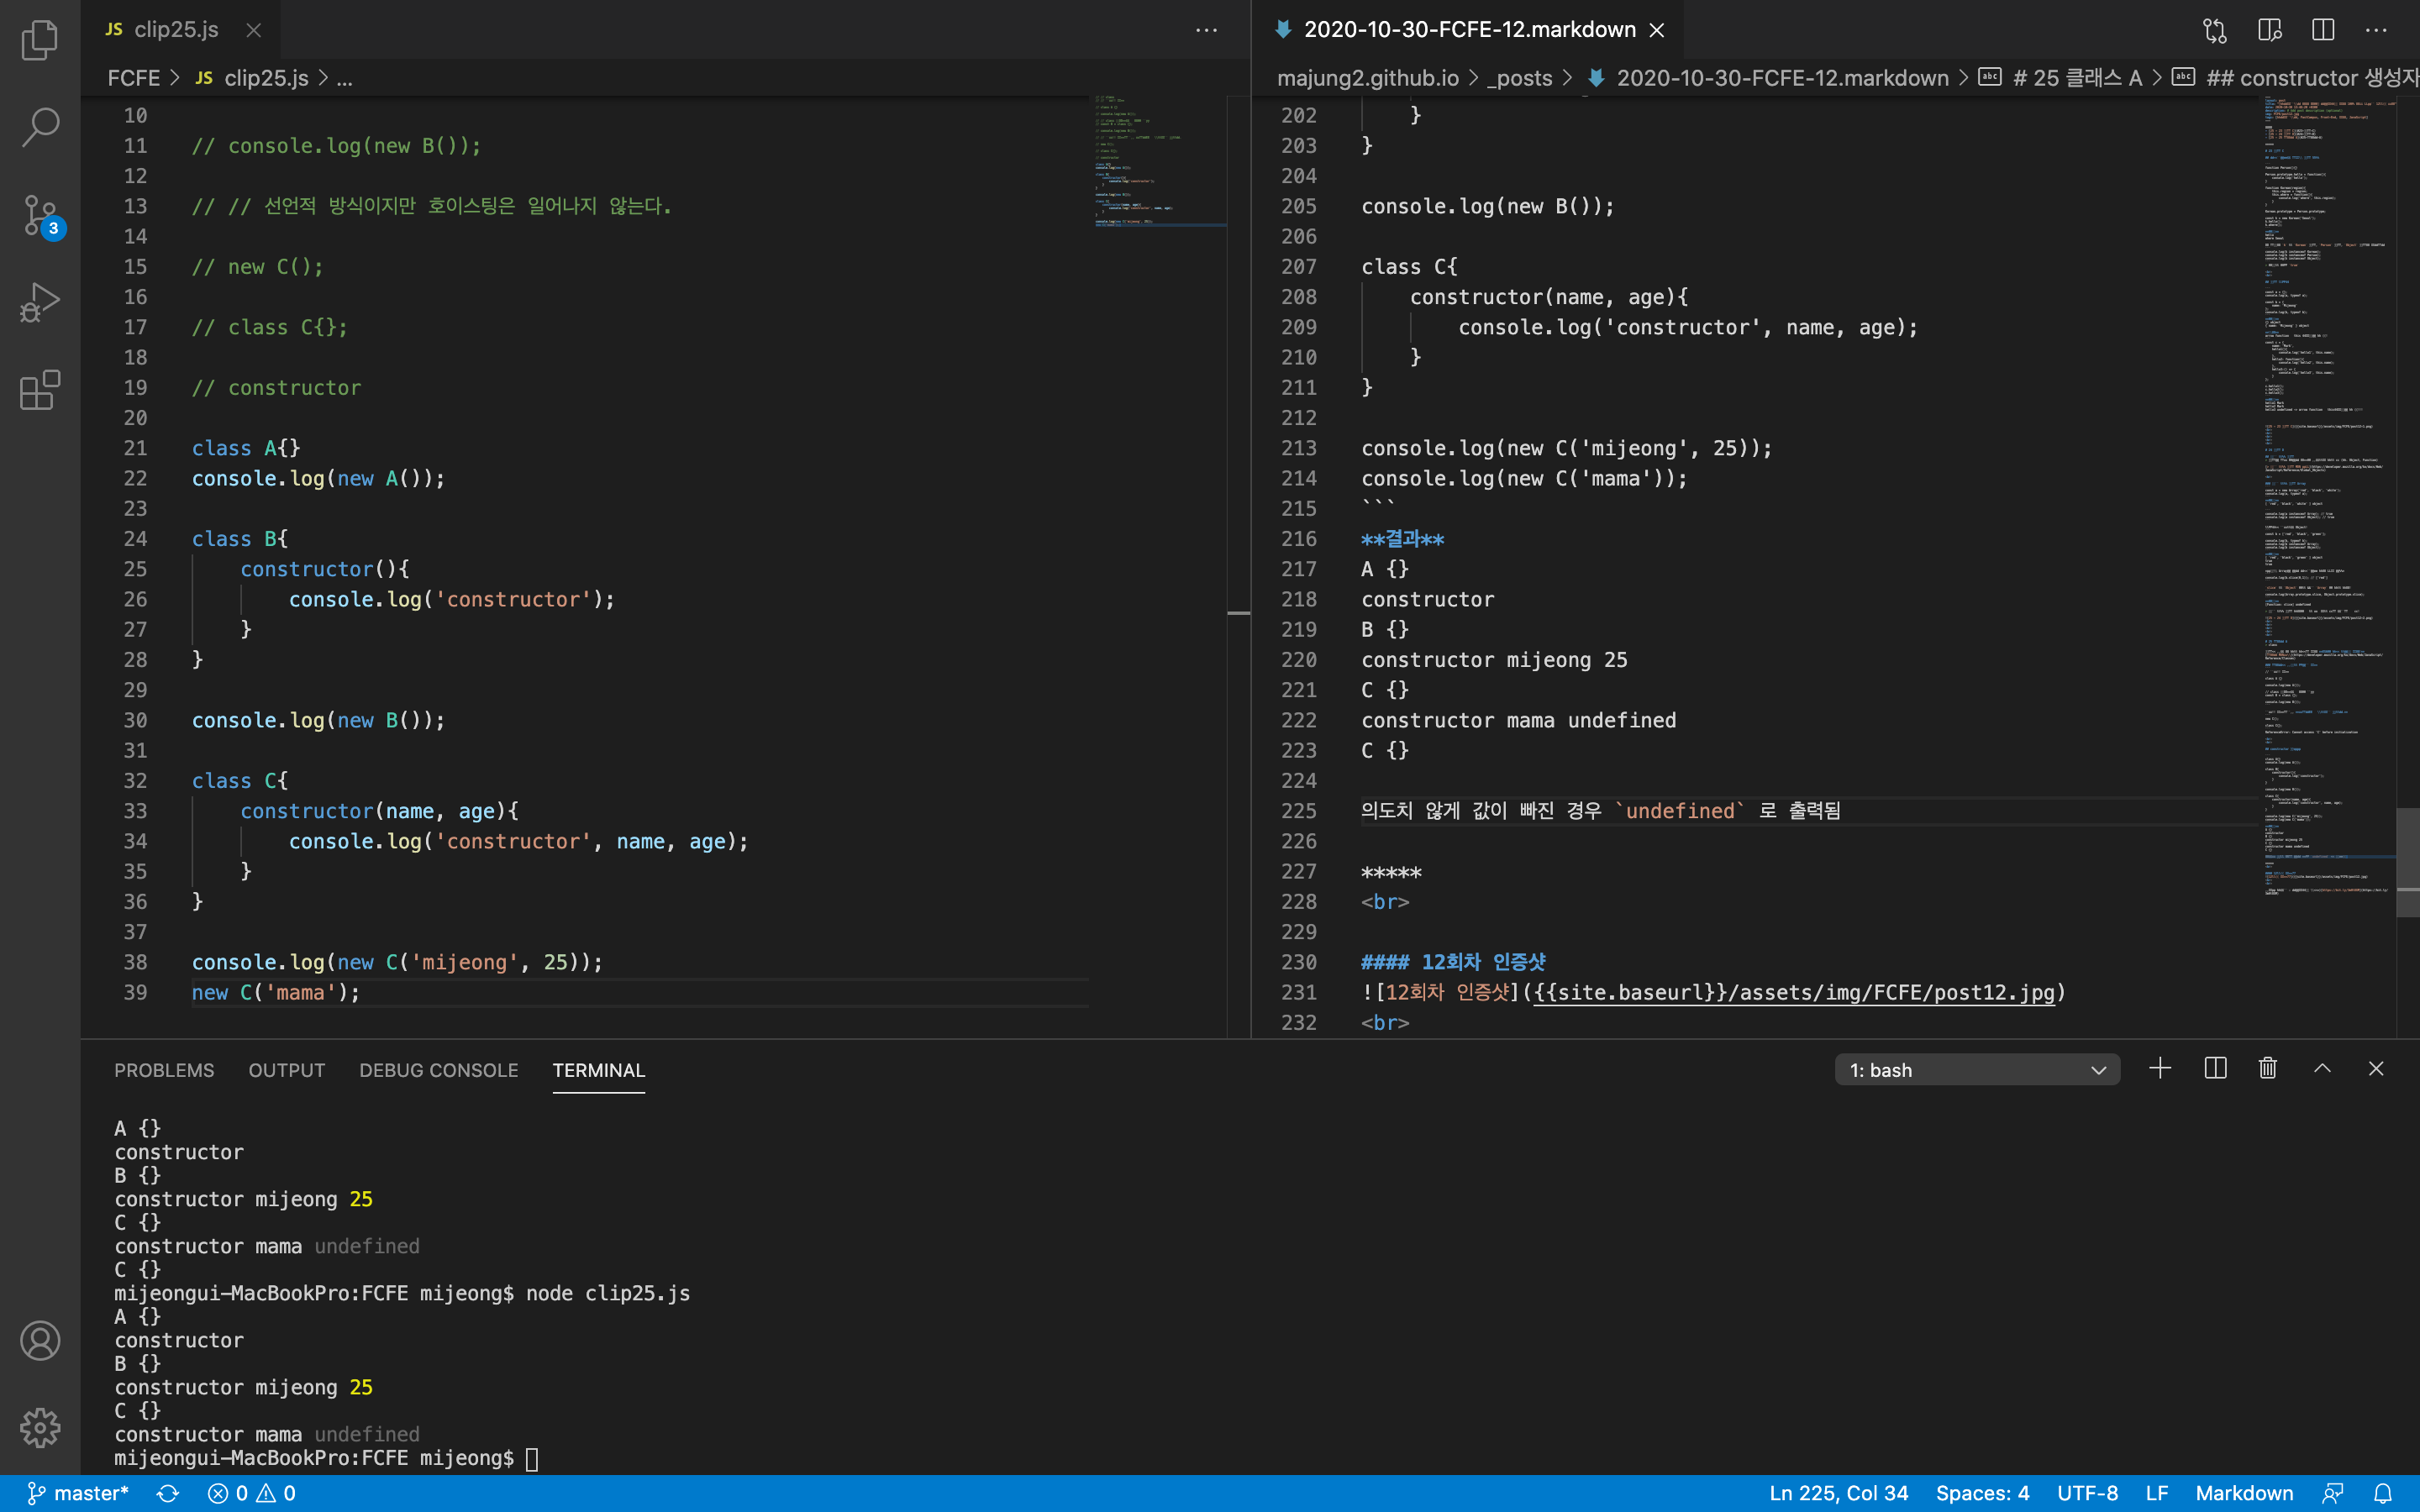Click '#### 12회차 인증샷' heading line

[x=1453, y=962]
